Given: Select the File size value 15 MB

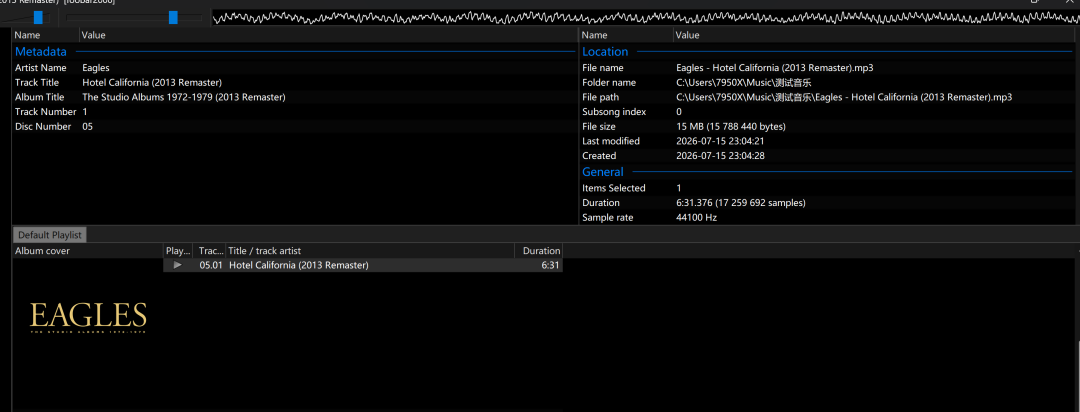Looking at the screenshot, I should (x=731, y=127).
